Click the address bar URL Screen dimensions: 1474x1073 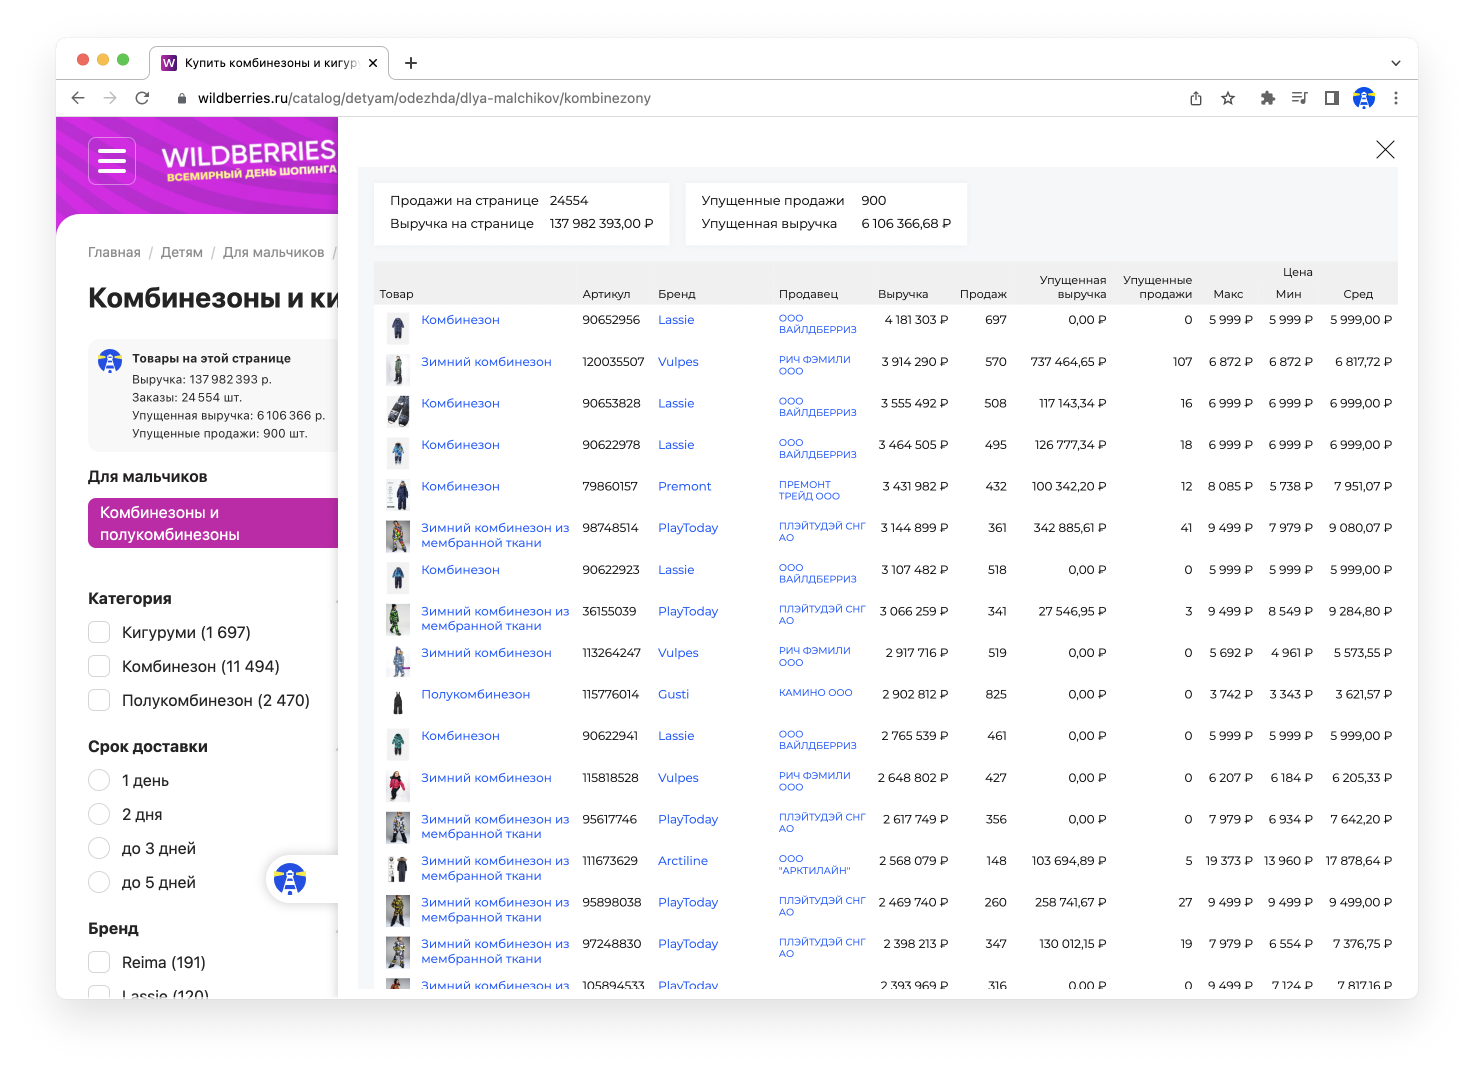424,98
